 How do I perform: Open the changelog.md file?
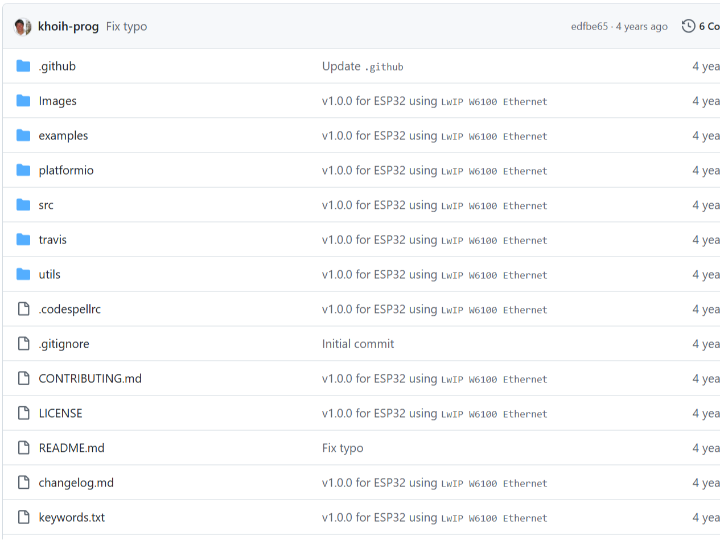point(76,482)
